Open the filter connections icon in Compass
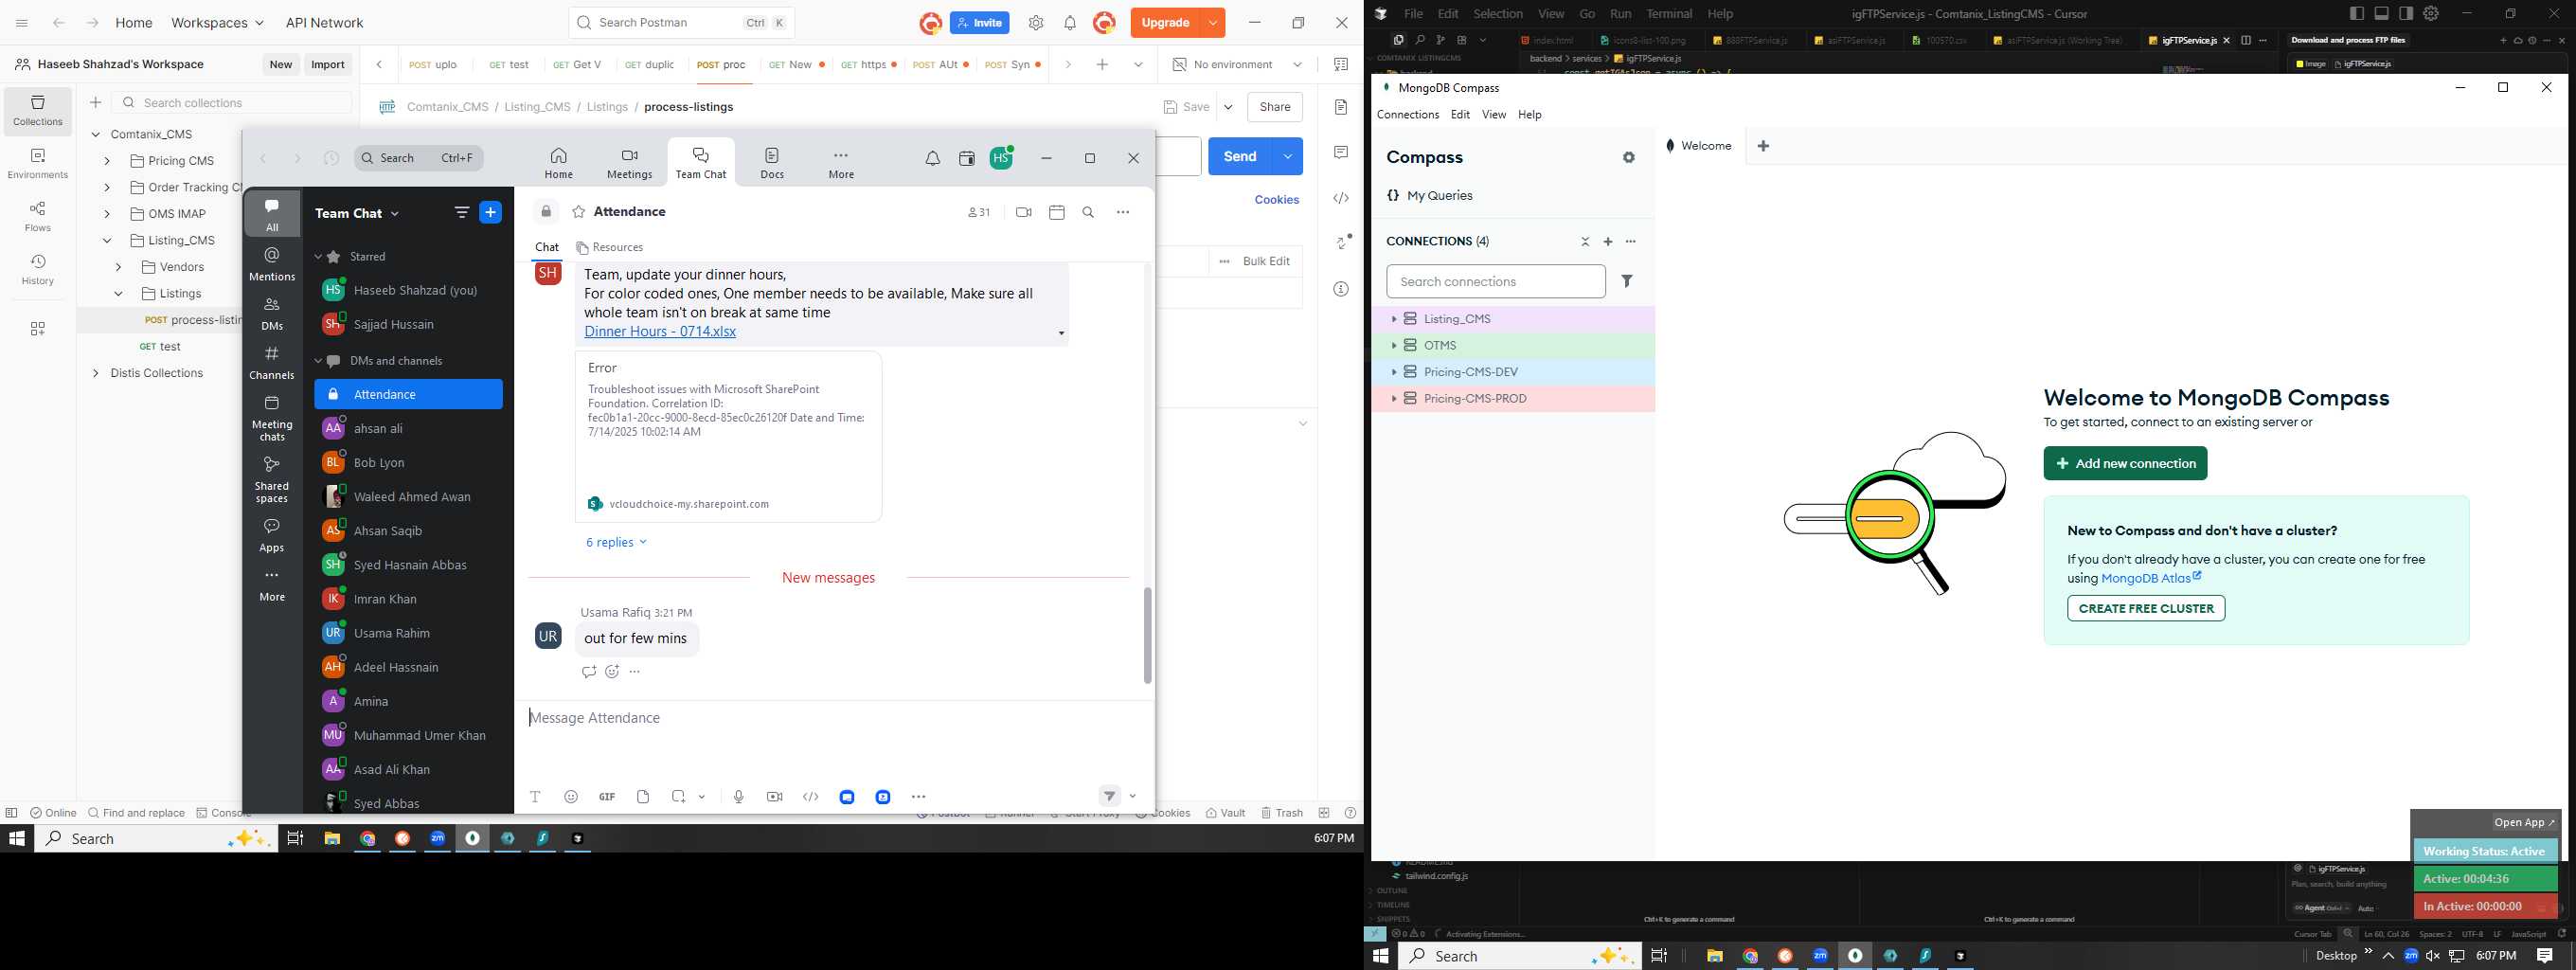This screenshot has height=970, width=2576. click(1627, 282)
